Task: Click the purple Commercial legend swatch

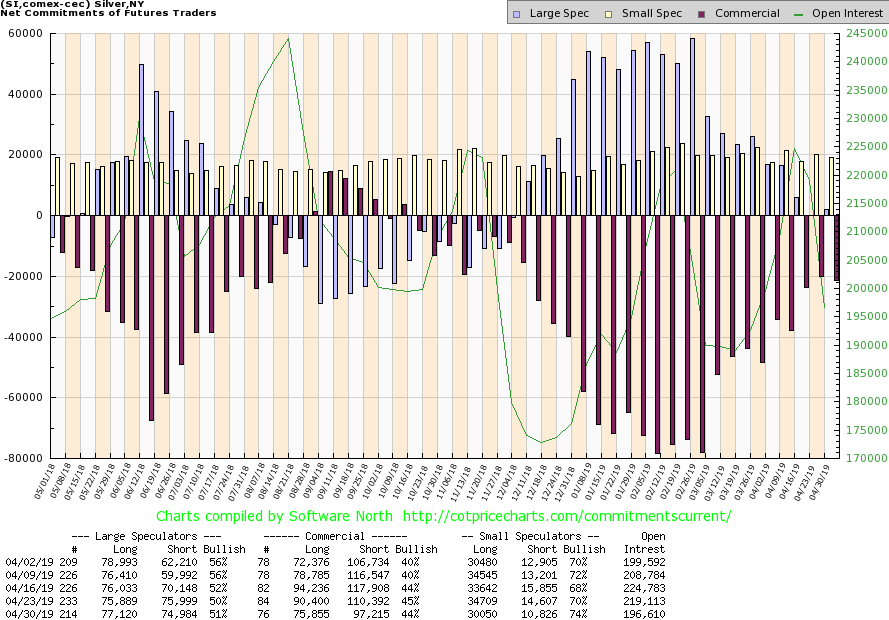Action: pos(702,14)
